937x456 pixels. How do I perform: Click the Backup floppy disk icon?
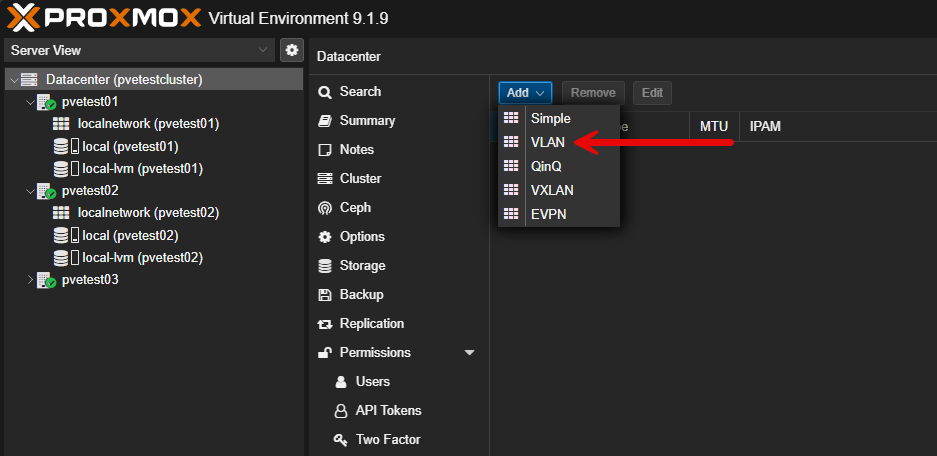324,295
